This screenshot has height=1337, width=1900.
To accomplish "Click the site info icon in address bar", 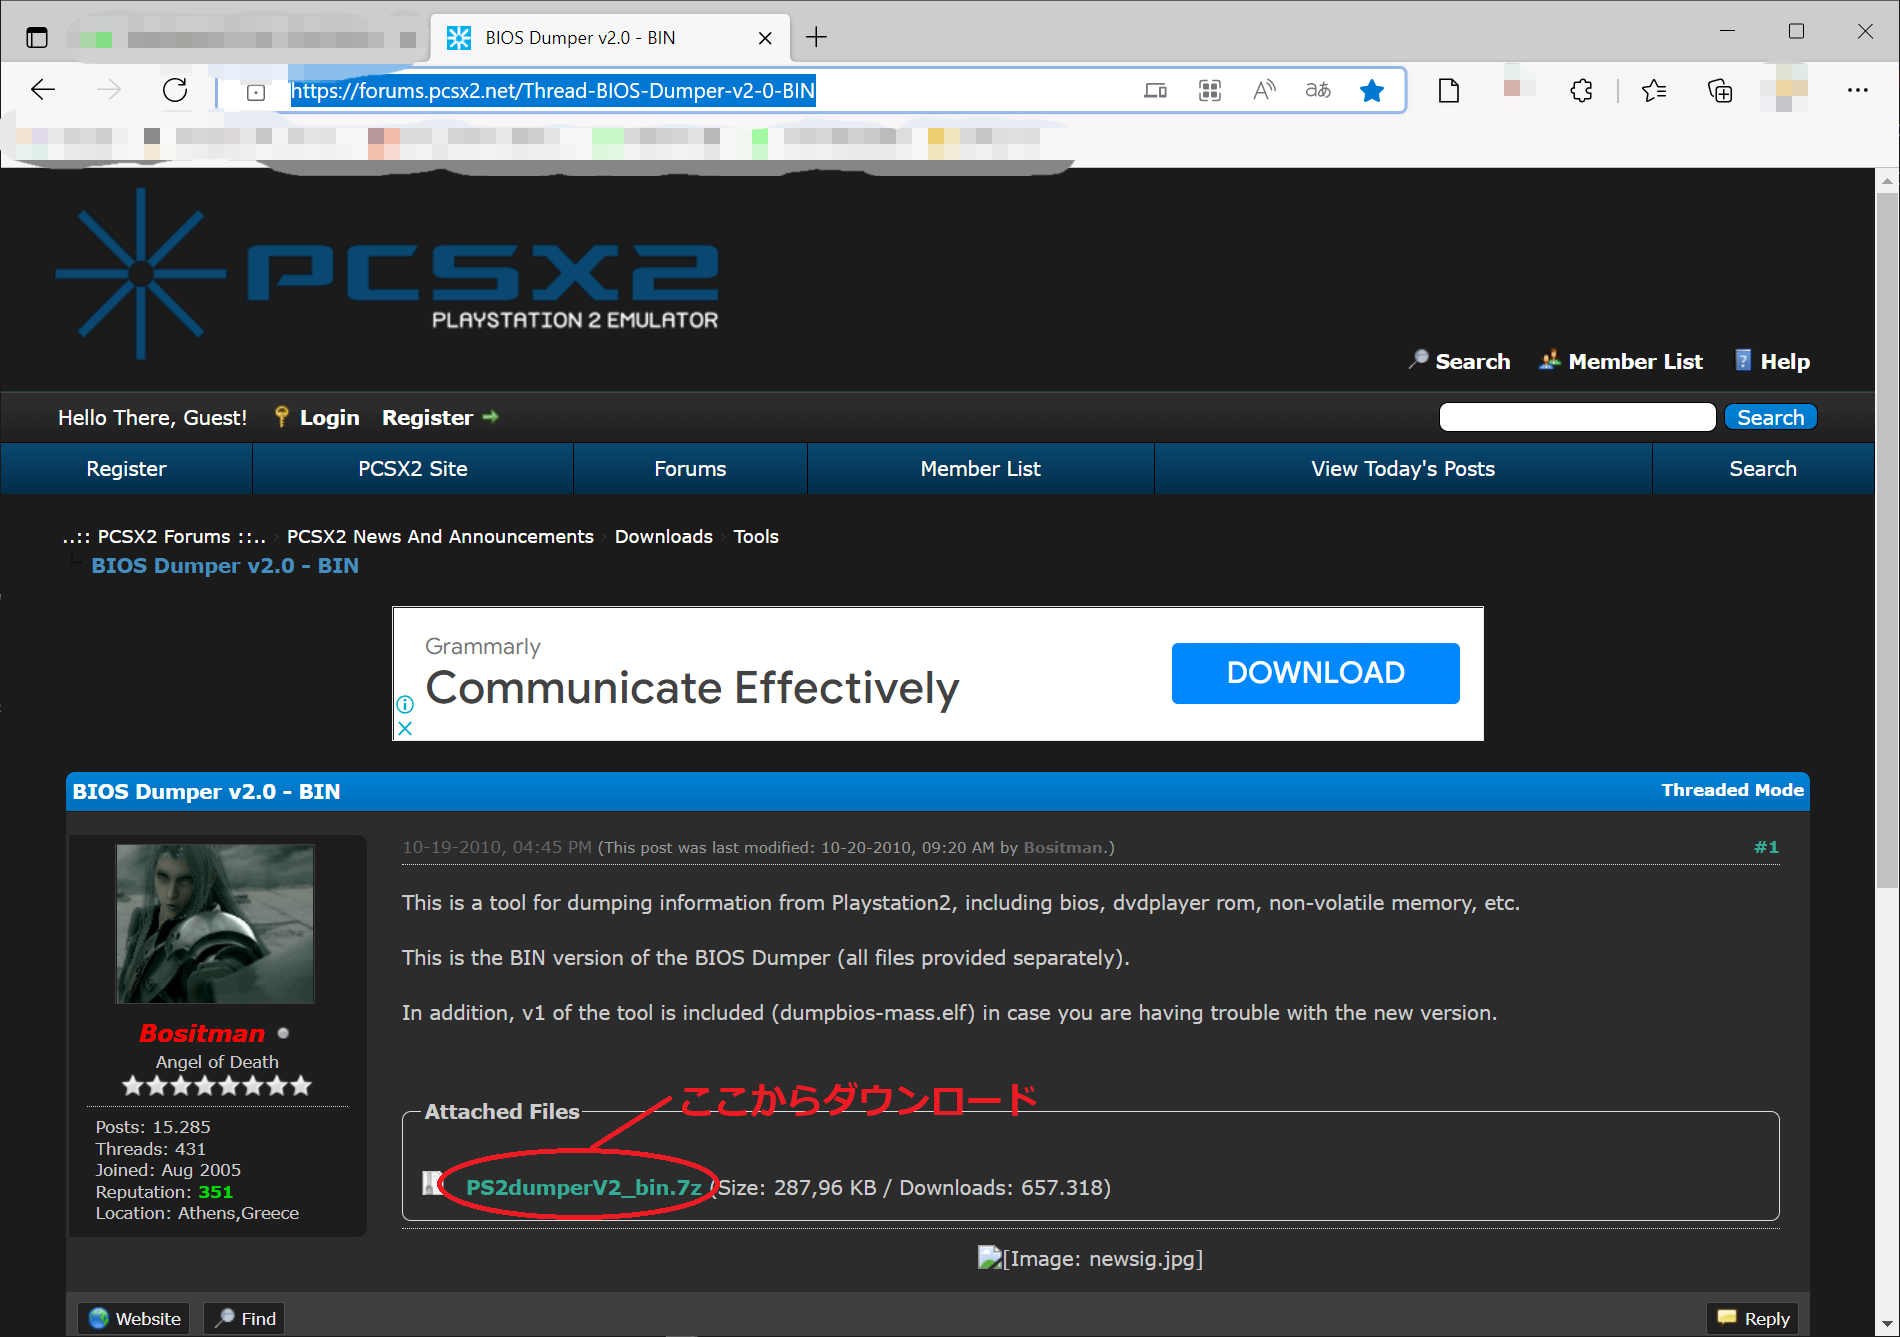I will tap(256, 92).
